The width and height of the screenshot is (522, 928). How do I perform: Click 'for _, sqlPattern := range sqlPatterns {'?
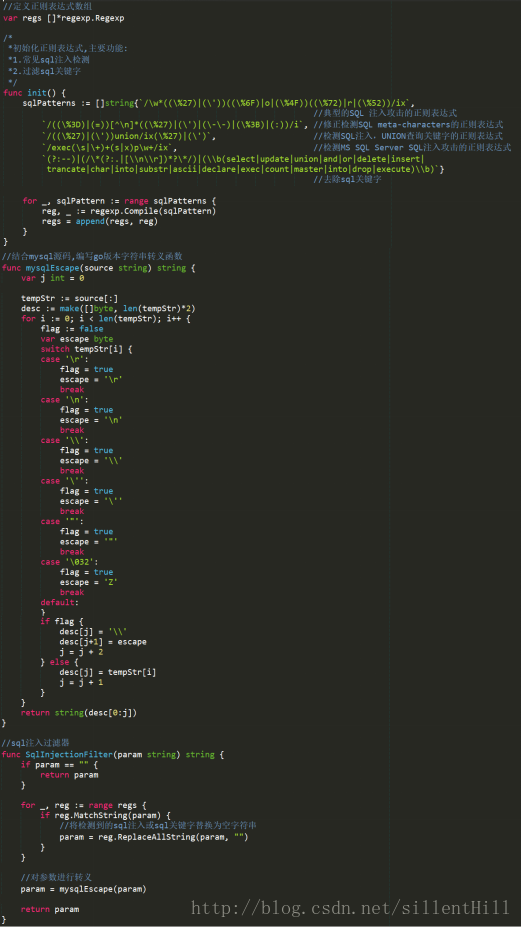[120, 201]
